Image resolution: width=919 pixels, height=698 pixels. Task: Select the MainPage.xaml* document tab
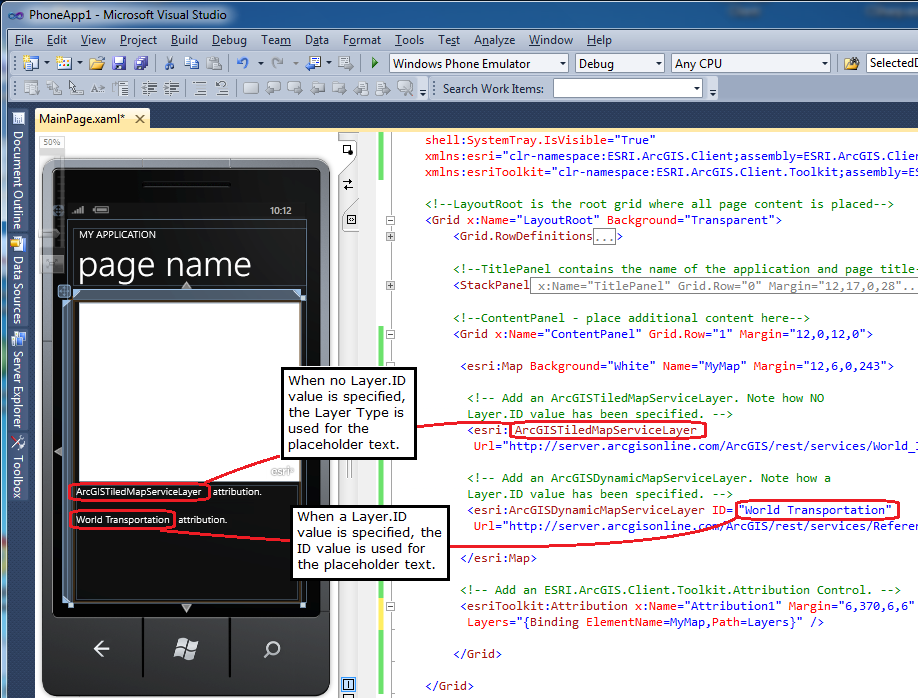coord(82,119)
